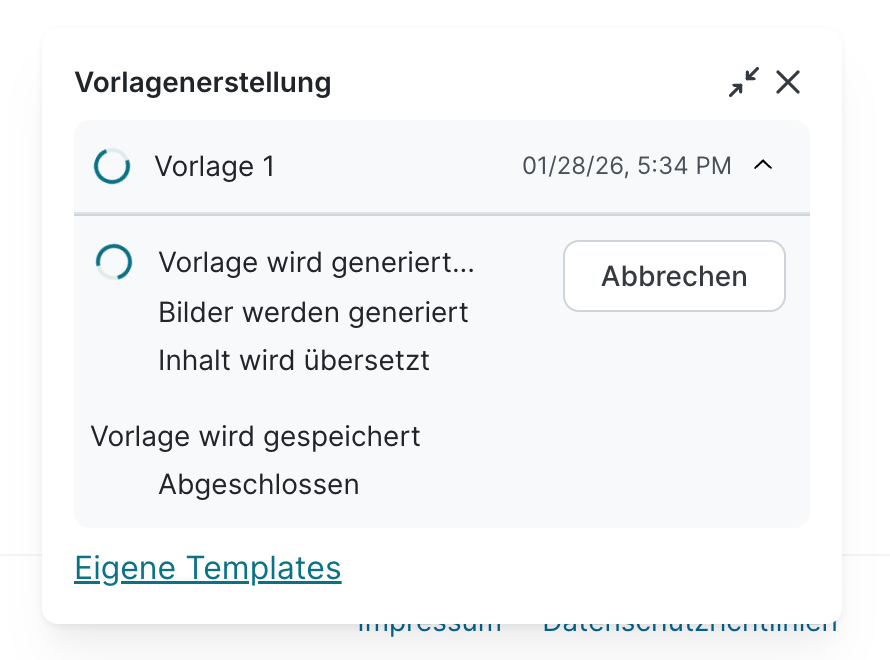Select the step 'Bilder werden generiert'
The image size is (890, 660).
click(x=313, y=312)
